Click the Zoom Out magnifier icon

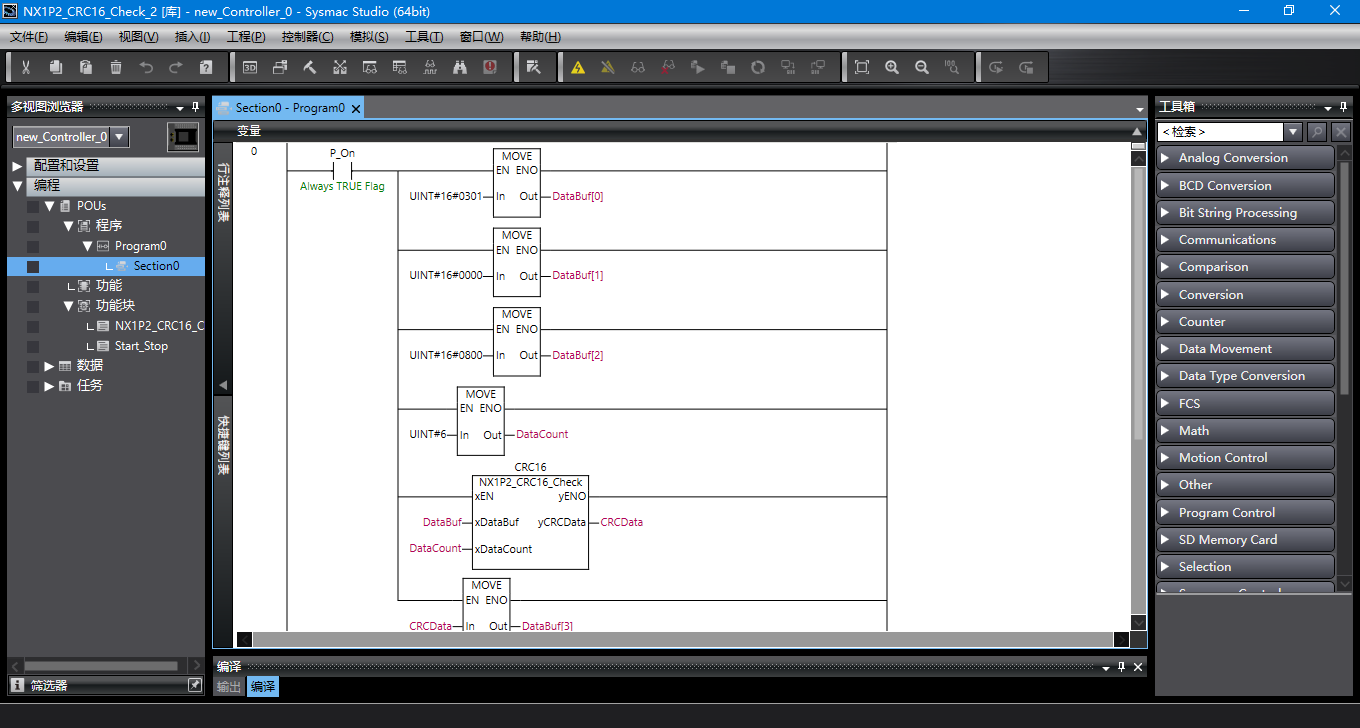[922, 67]
